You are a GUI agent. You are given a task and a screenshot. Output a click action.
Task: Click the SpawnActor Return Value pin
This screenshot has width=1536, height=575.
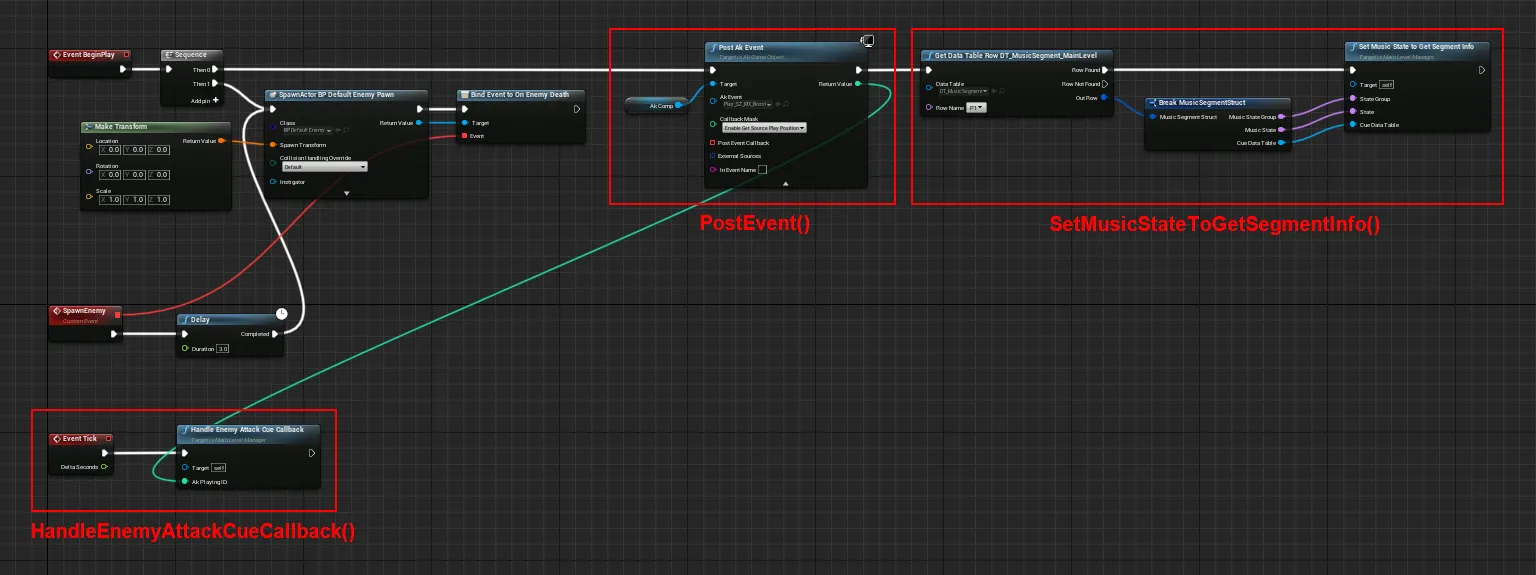(x=420, y=123)
